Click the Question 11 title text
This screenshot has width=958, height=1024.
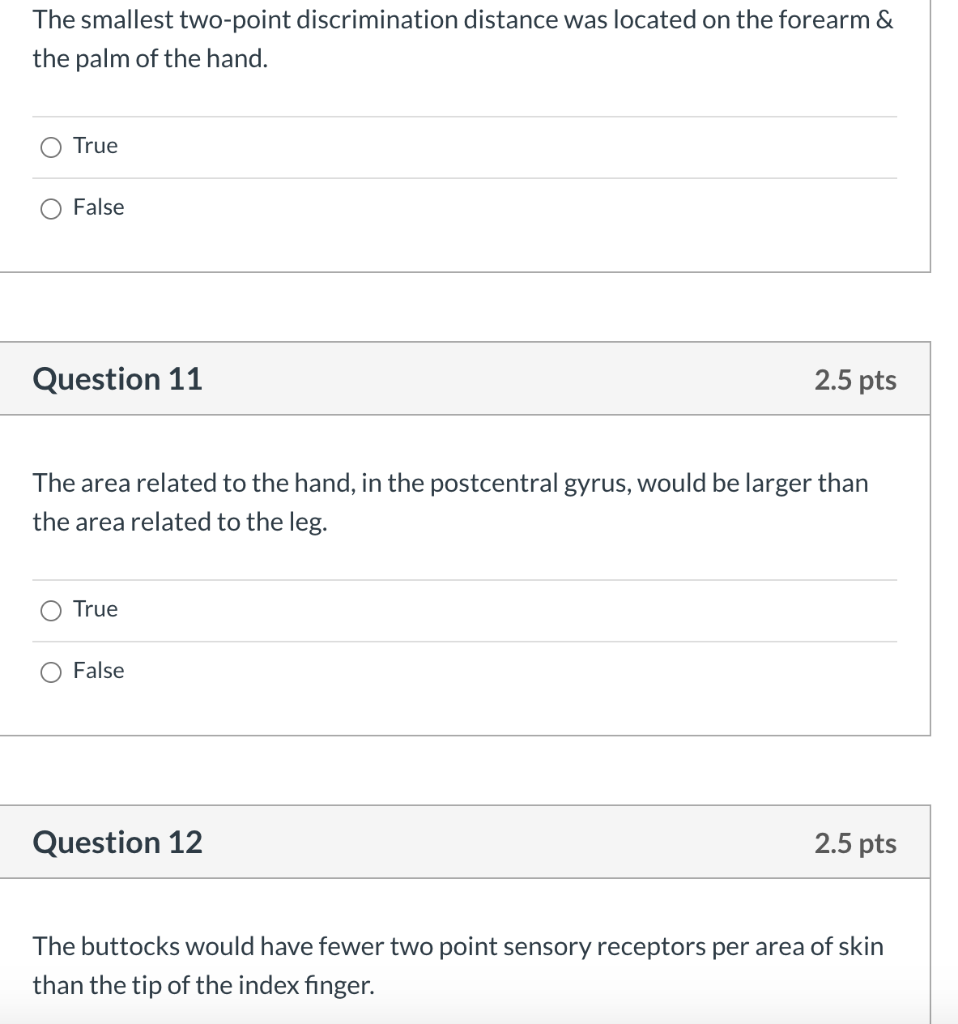pyautogui.click(x=117, y=379)
